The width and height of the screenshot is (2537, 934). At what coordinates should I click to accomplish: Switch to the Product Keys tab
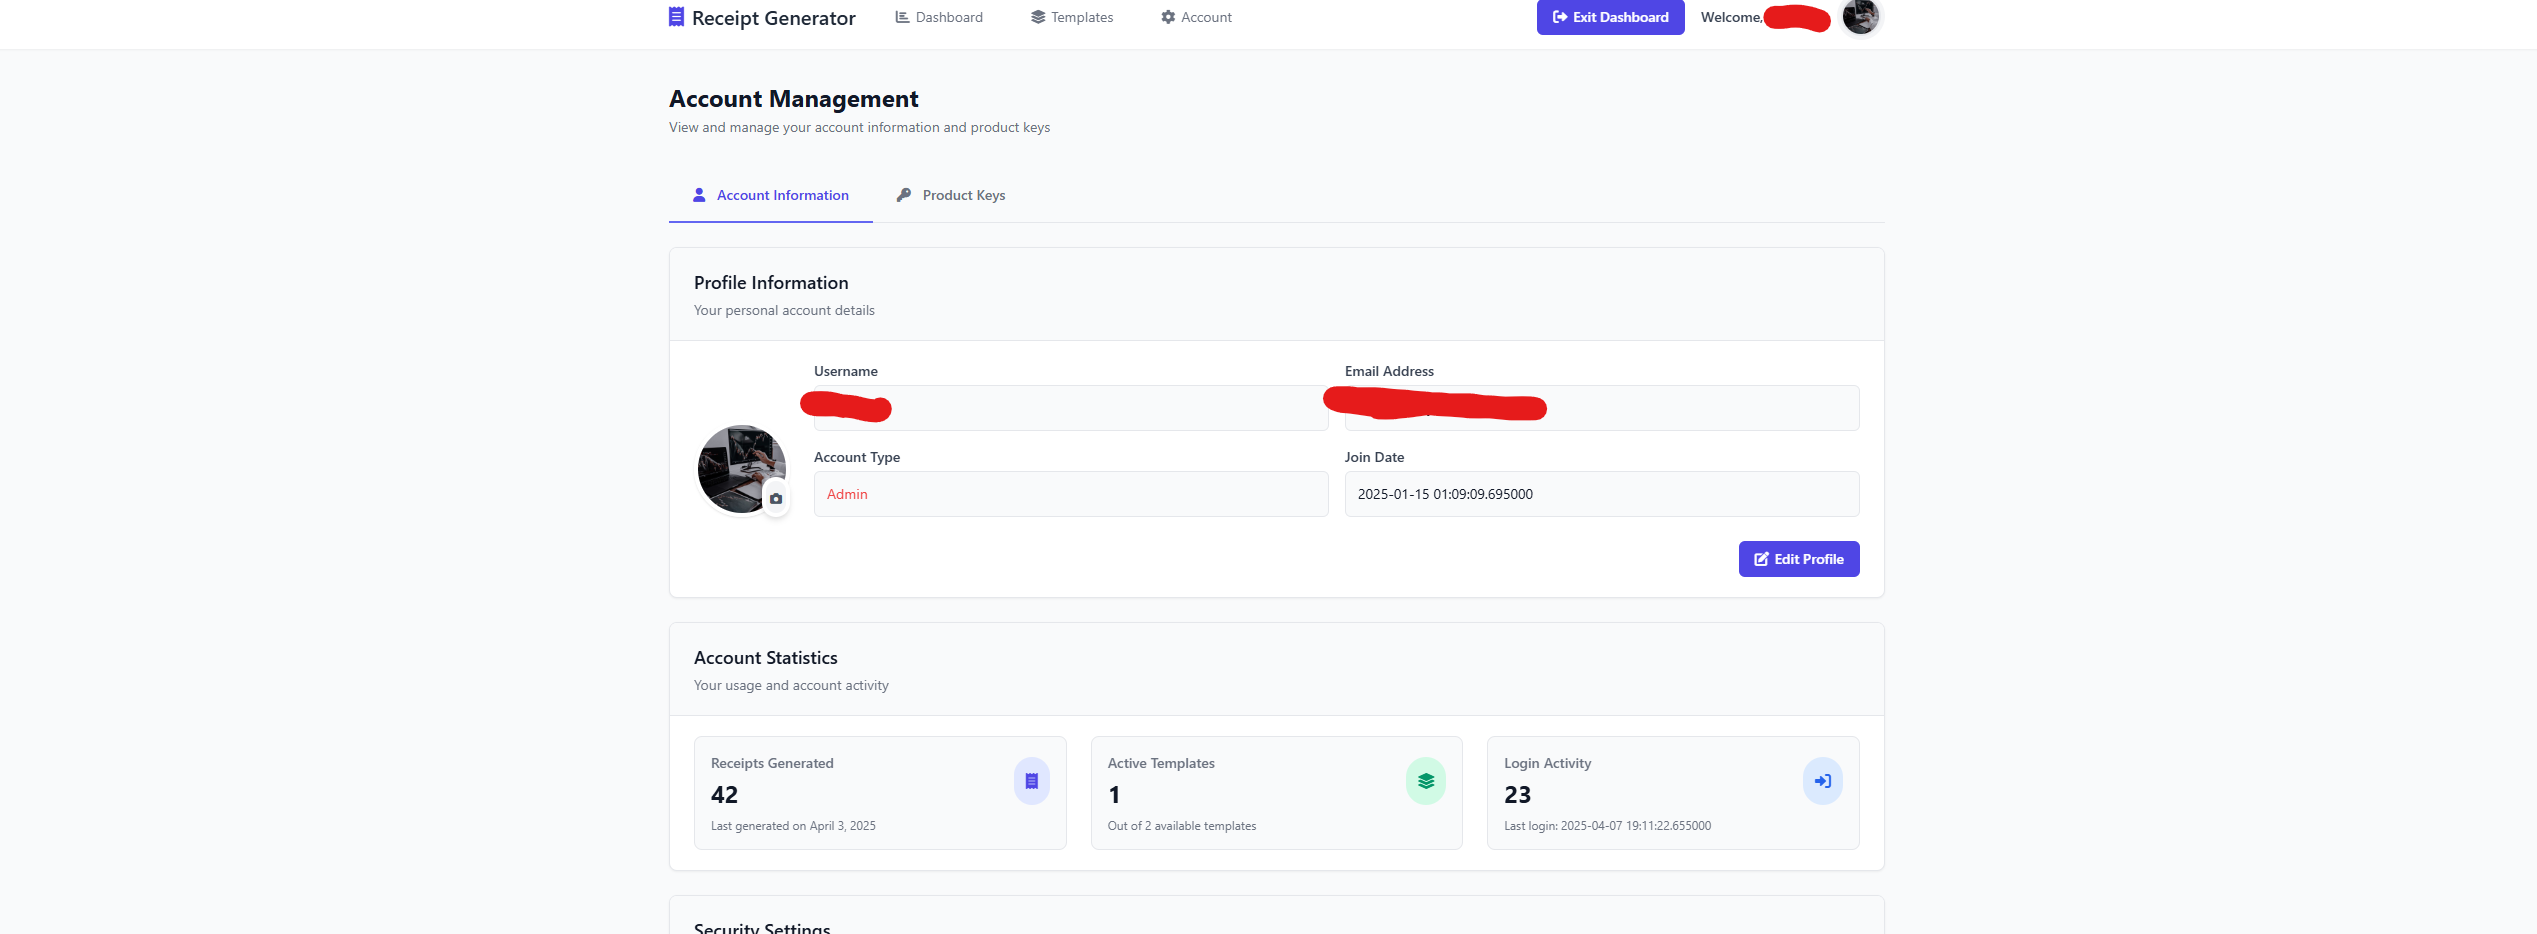963,195
